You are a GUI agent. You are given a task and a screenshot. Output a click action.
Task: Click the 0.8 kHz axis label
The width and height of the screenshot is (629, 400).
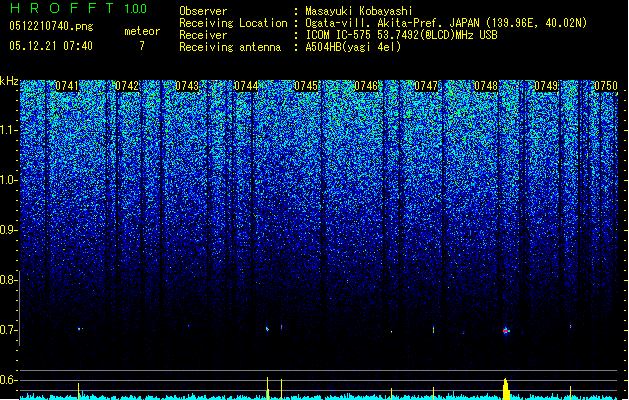[x=8, y=280]
